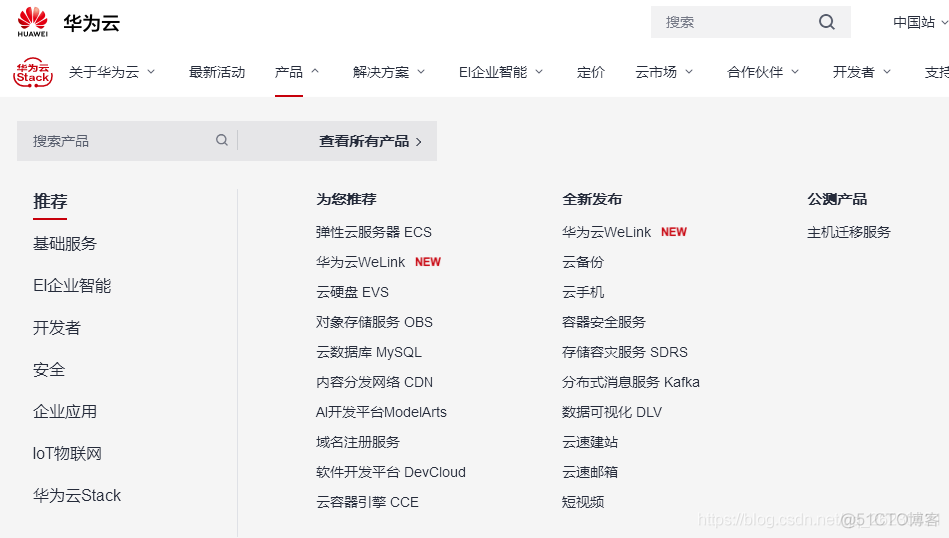Open 云速建站 link
Image resolution: width=949 pixels, height=538 pixels.
click(590, 442)
